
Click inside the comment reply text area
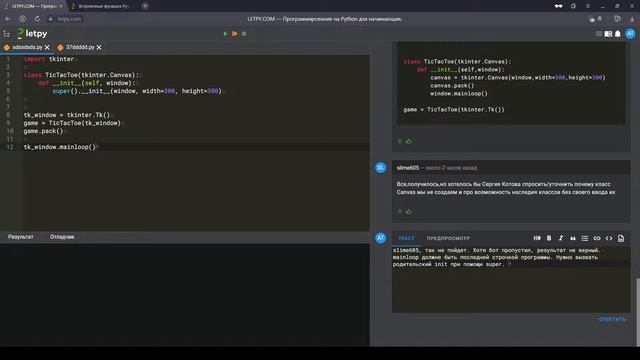coord(511,279)
